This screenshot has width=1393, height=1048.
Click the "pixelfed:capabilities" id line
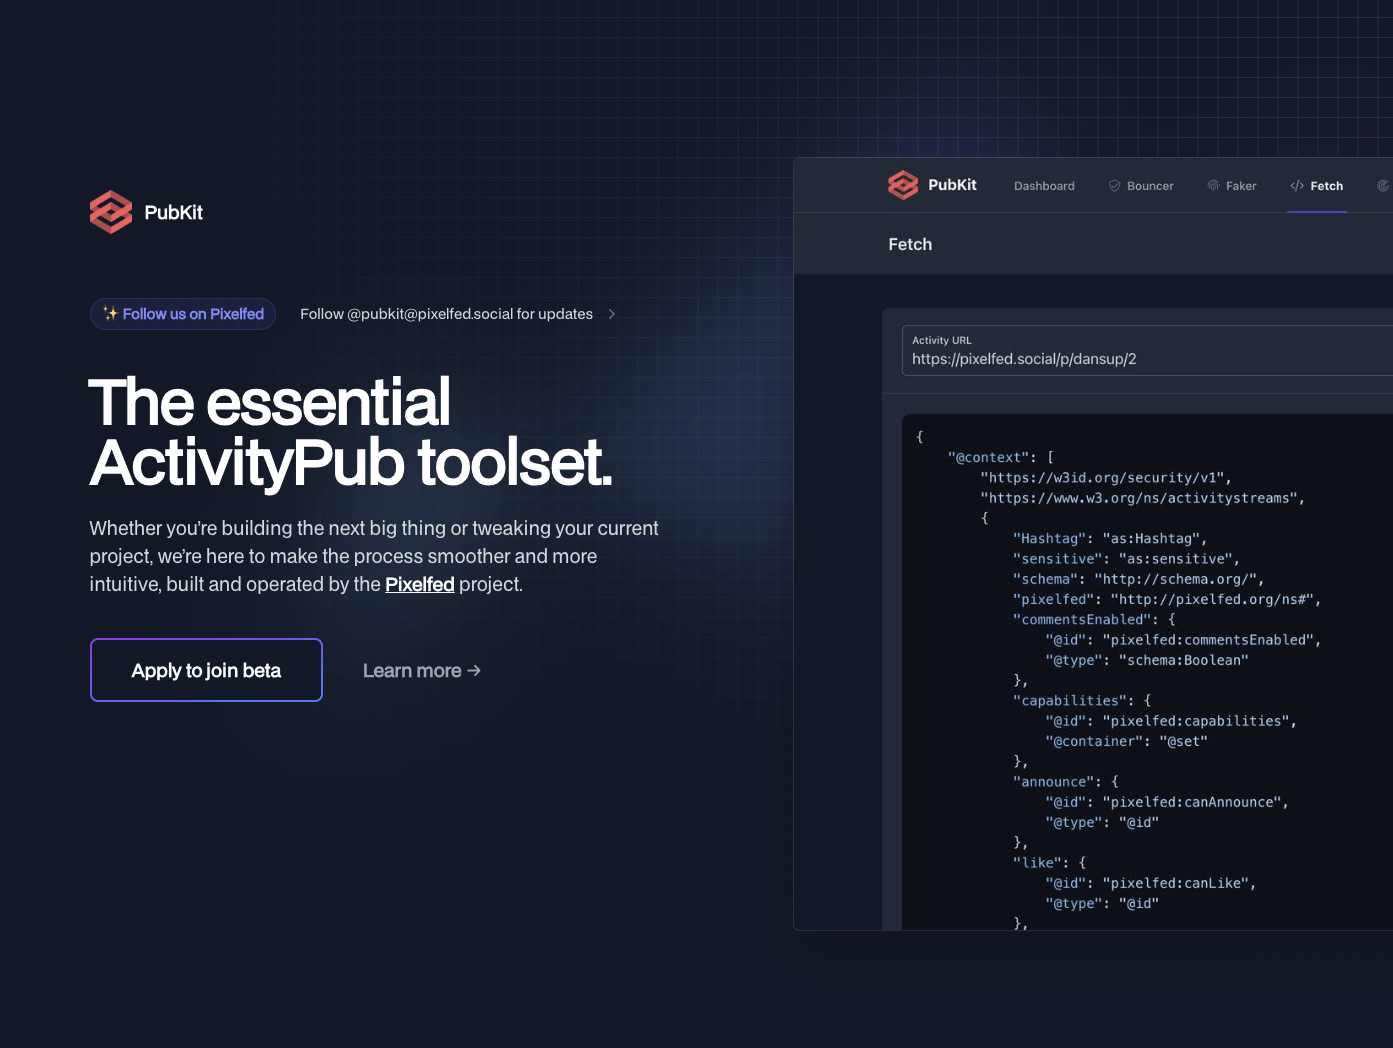[1171, 721]
